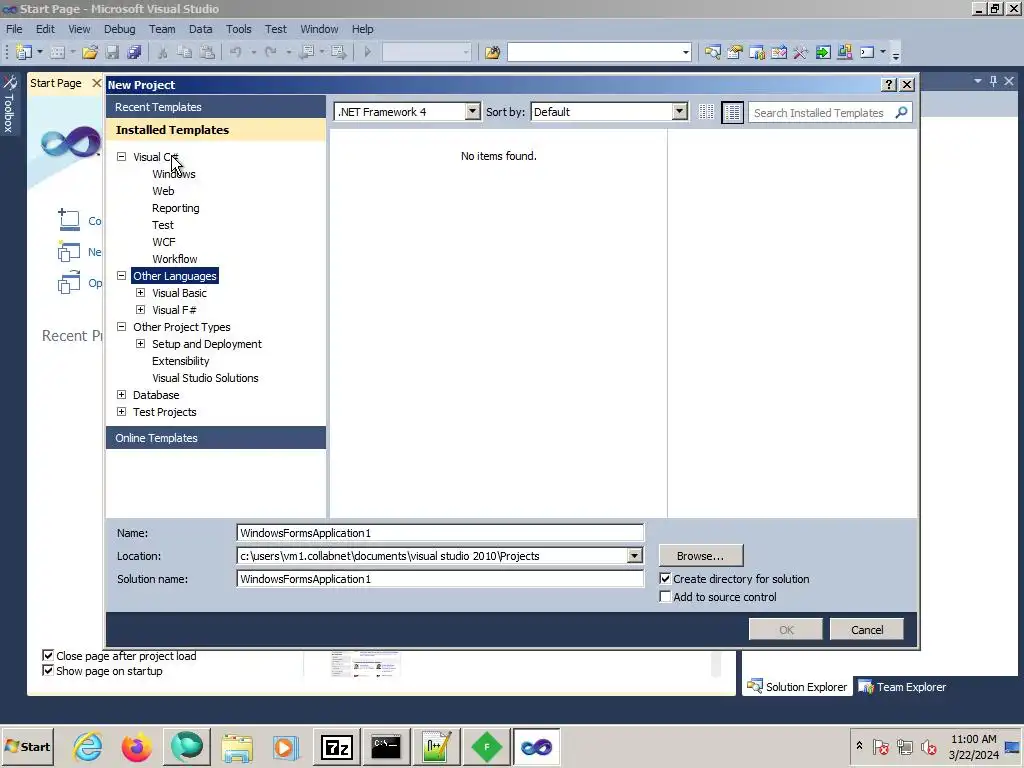Open the Team menu
The image size is (1024, 768).
click(162, 29)
